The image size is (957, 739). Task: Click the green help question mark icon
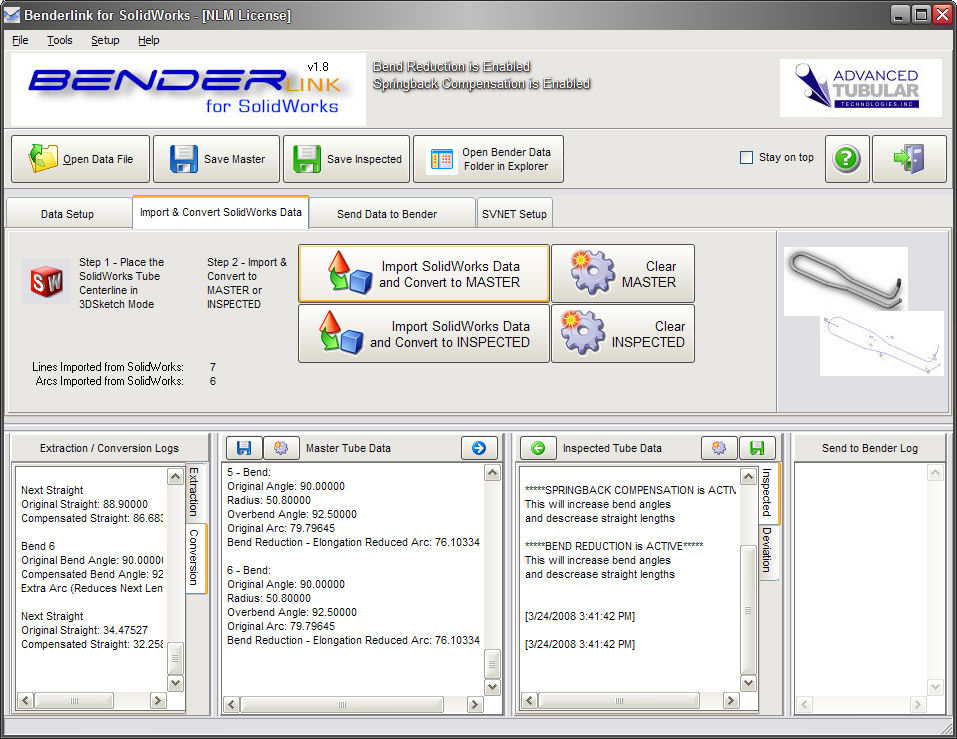846,159
